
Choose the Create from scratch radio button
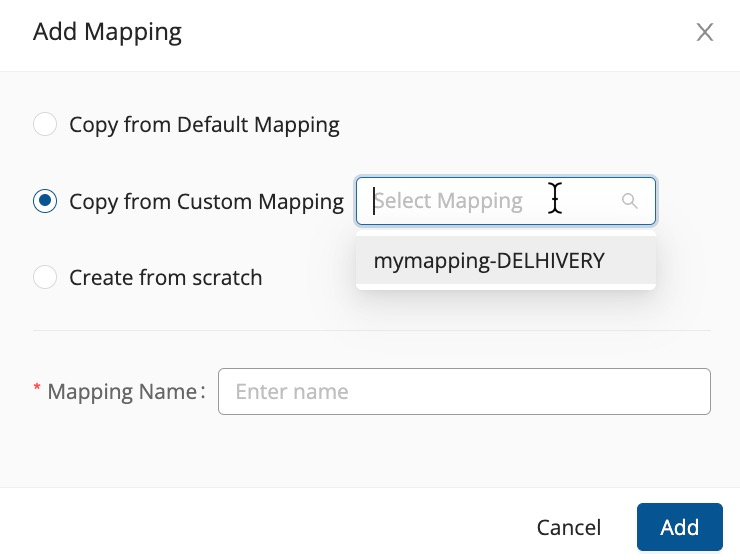click(45, 277)
